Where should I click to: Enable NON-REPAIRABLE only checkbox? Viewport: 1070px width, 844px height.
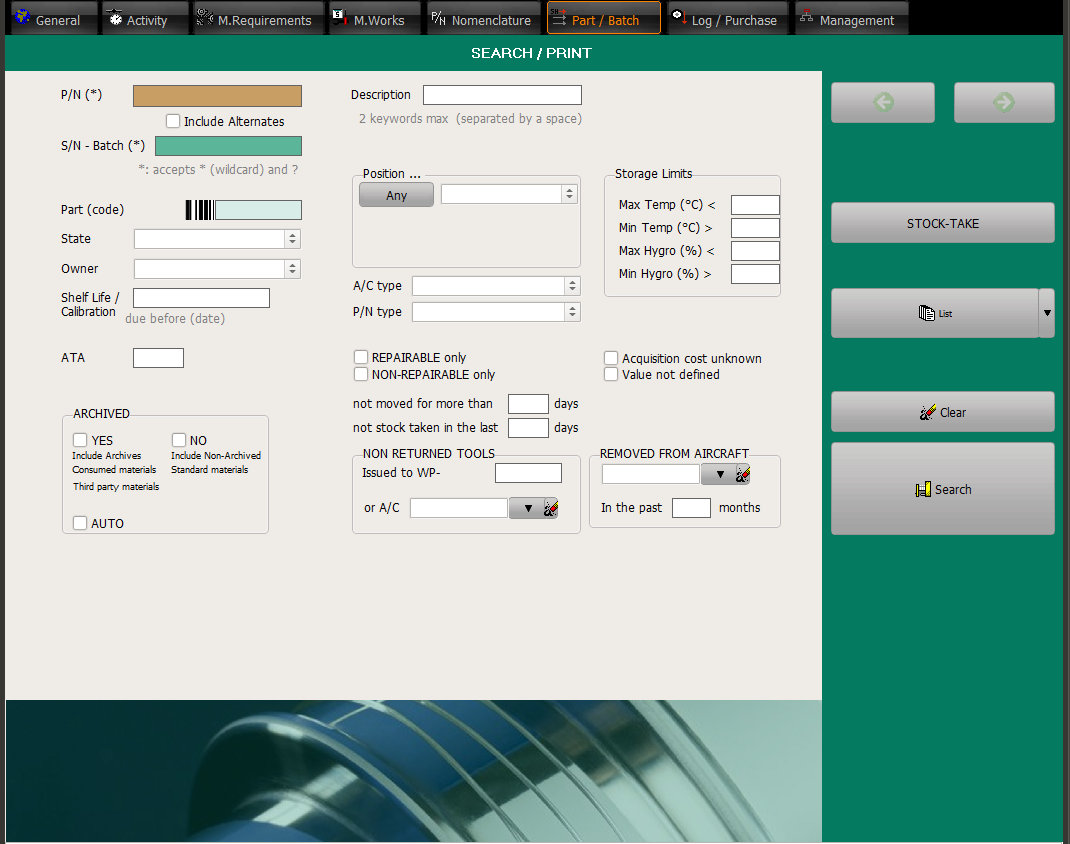[361, 374]
